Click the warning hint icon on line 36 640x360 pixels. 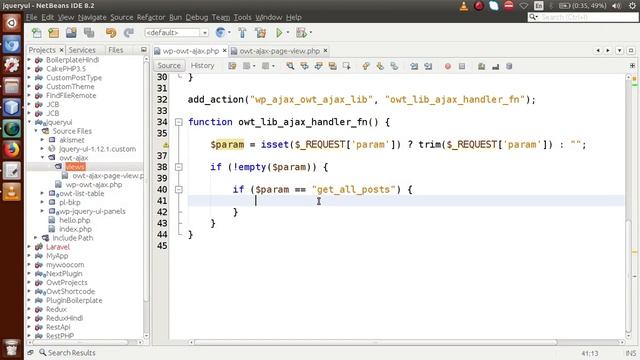tap(166, 145)
